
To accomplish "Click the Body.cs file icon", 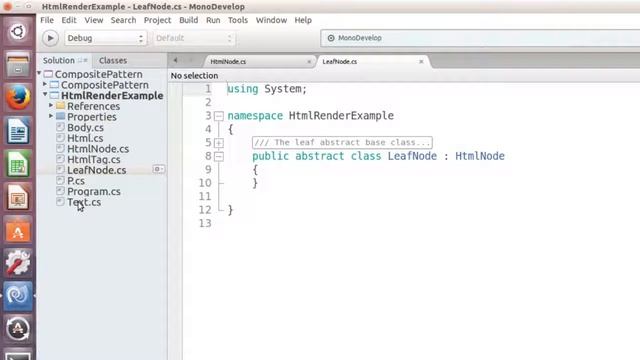I will 60,127.
